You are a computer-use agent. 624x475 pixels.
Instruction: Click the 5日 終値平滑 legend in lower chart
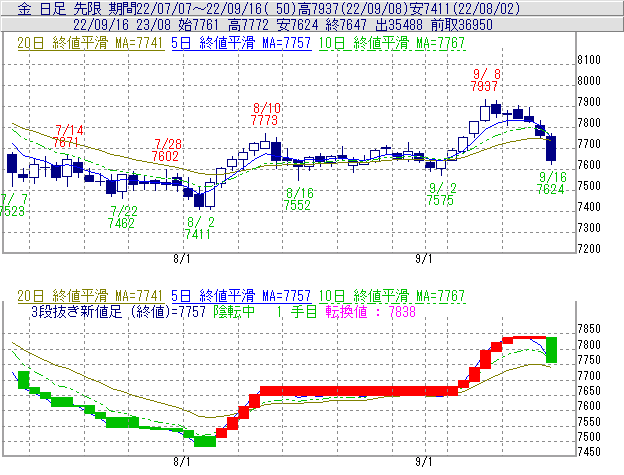(241, 296)
